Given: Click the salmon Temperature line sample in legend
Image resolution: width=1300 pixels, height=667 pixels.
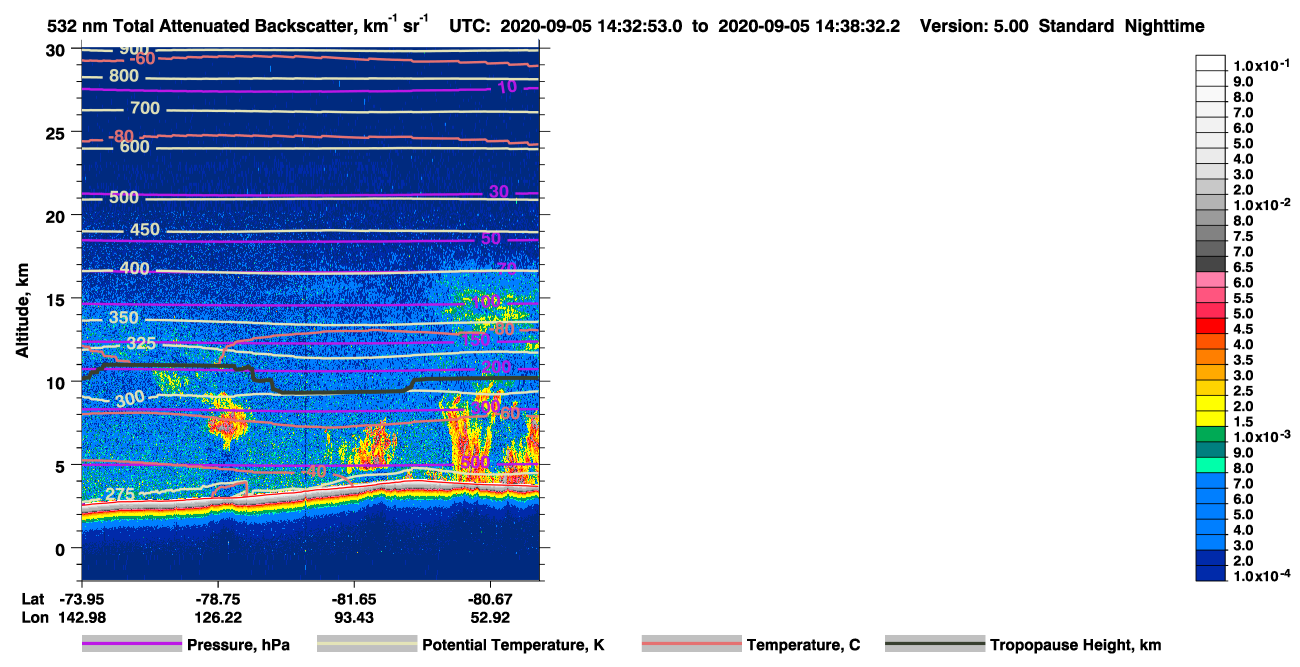Looking at the screenshot, I should pos(691,645).
